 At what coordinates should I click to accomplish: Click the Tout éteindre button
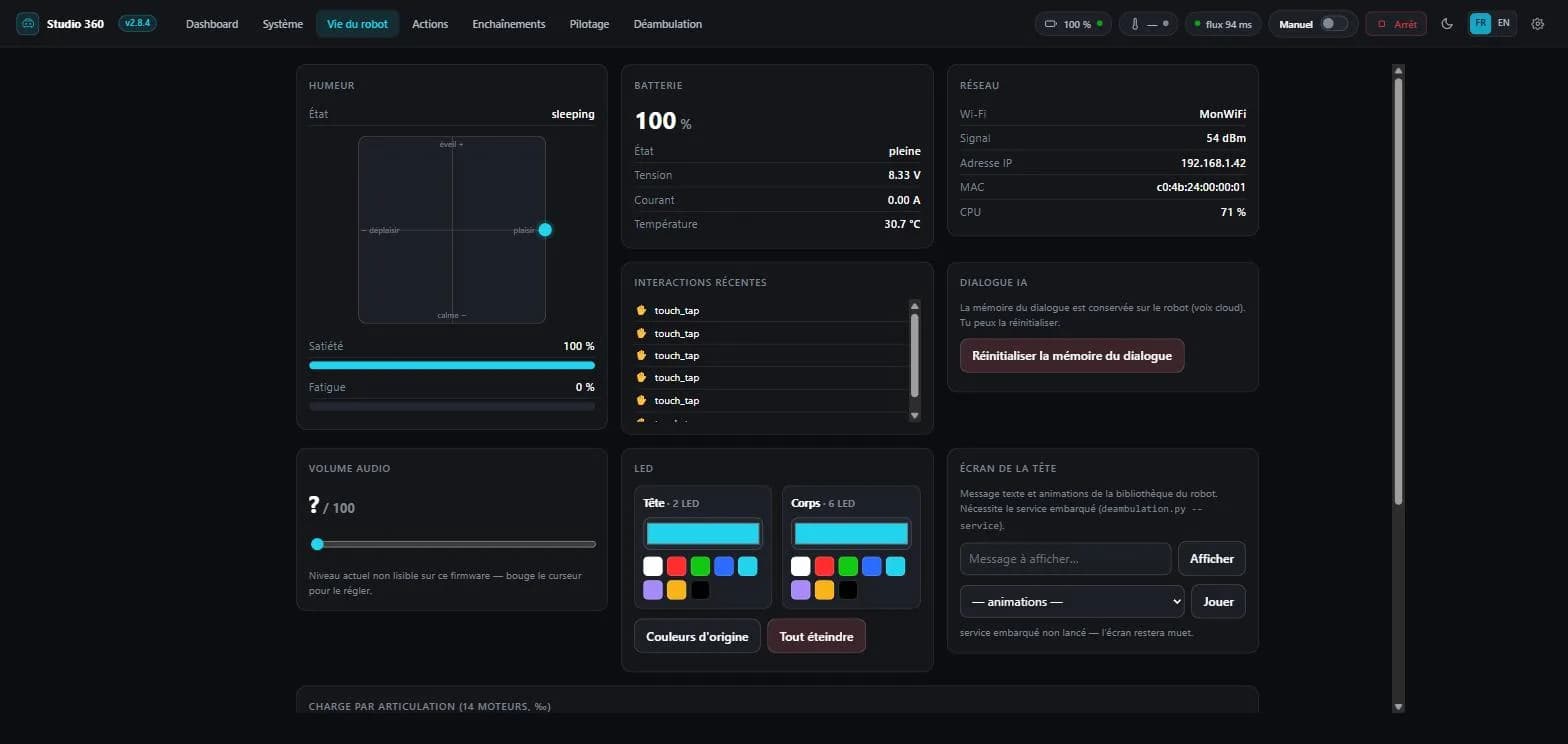pos(816,636)
